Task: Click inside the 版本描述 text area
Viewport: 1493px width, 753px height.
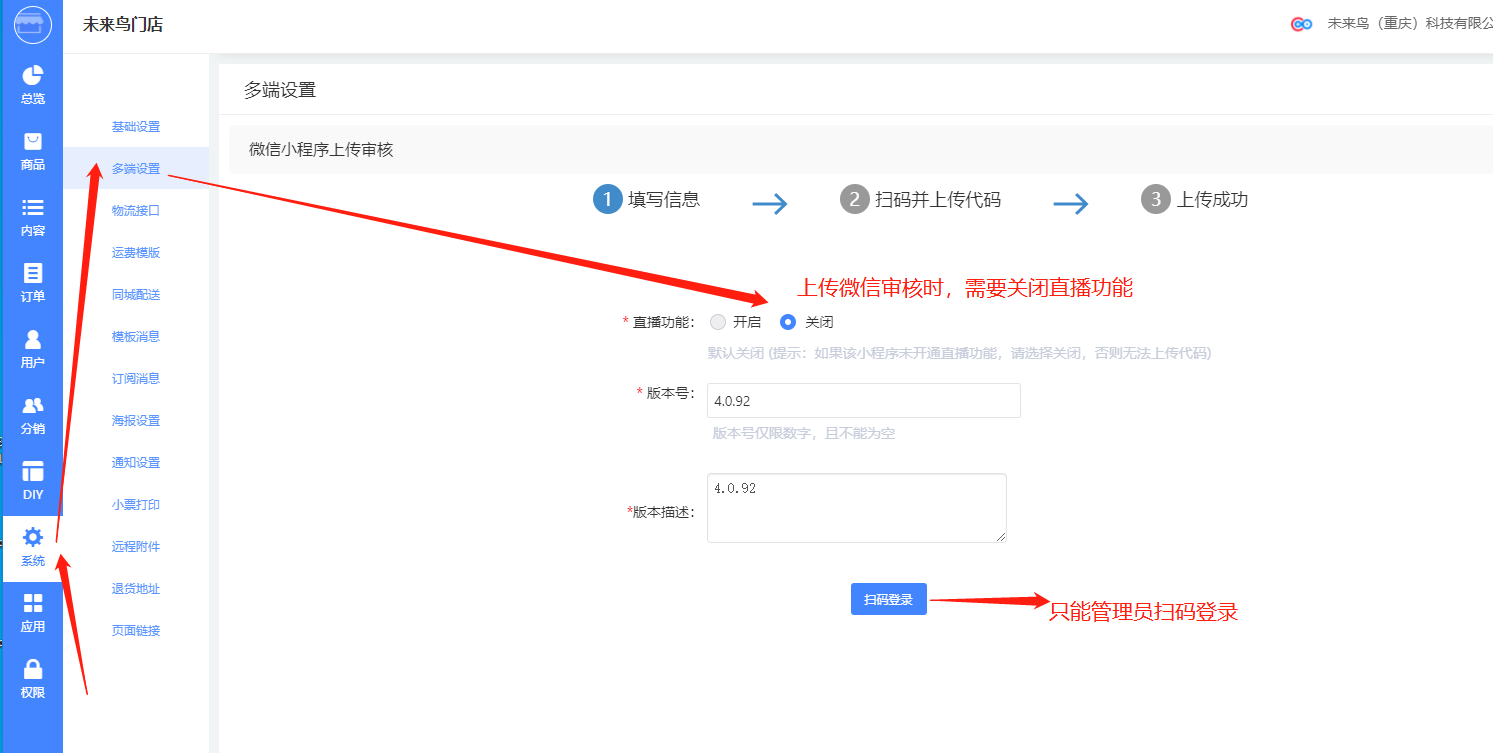Action: coord(856,508)
